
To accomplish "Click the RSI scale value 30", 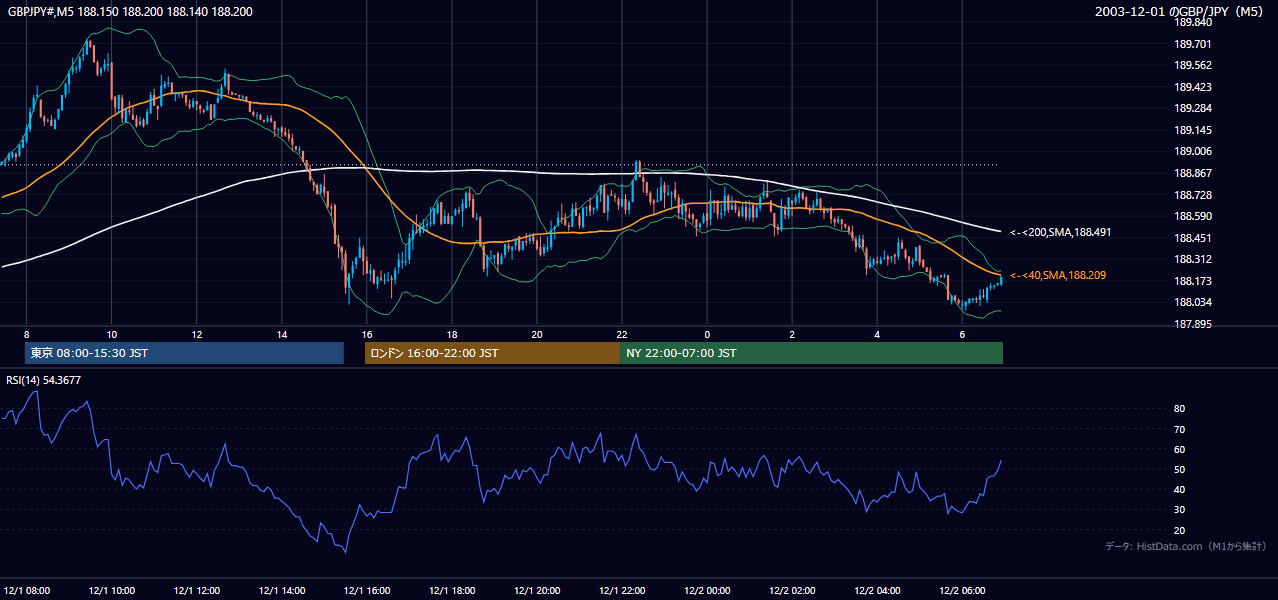I will point(1179,510).
